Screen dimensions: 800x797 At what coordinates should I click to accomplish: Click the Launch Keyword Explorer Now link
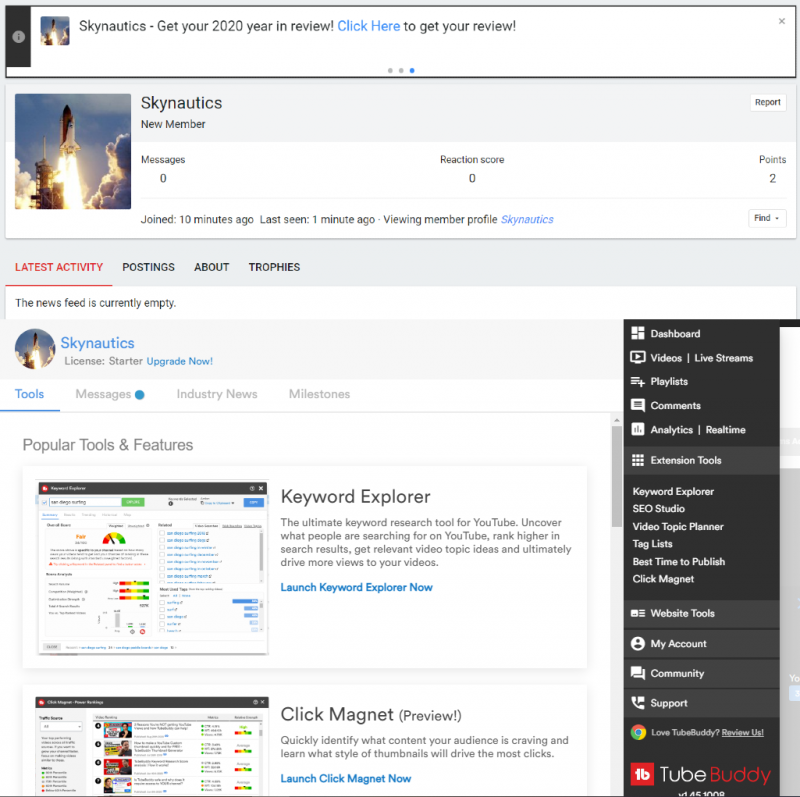(x=357, y=587)
